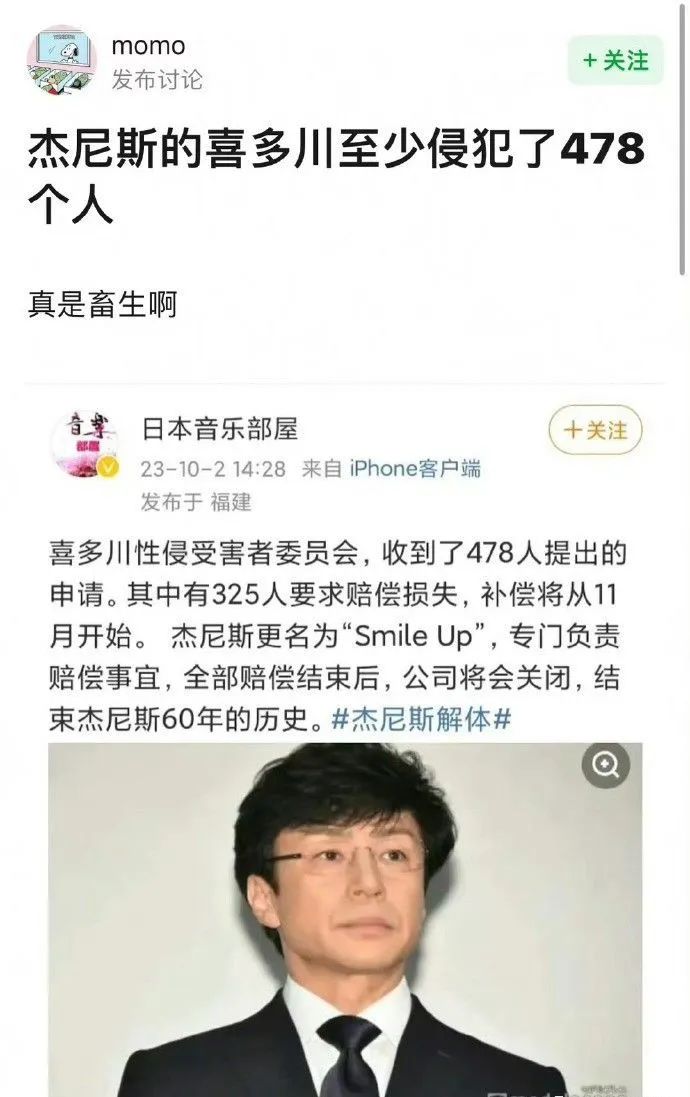The height and width of the screenshot is (1097, 690).
Task: Open the quoted post text about 受害者委员会
Action: (x=338, y=635)
